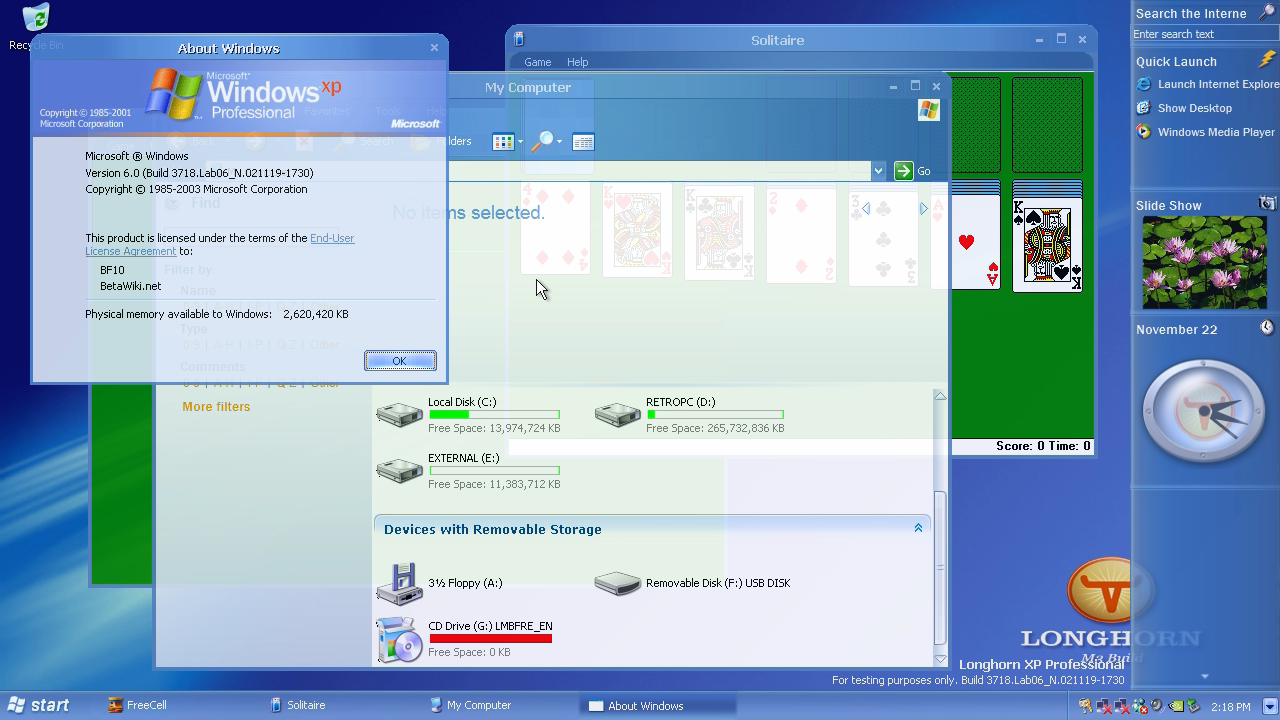Click the Solitaire title bar icon

(x=519, y=39)
